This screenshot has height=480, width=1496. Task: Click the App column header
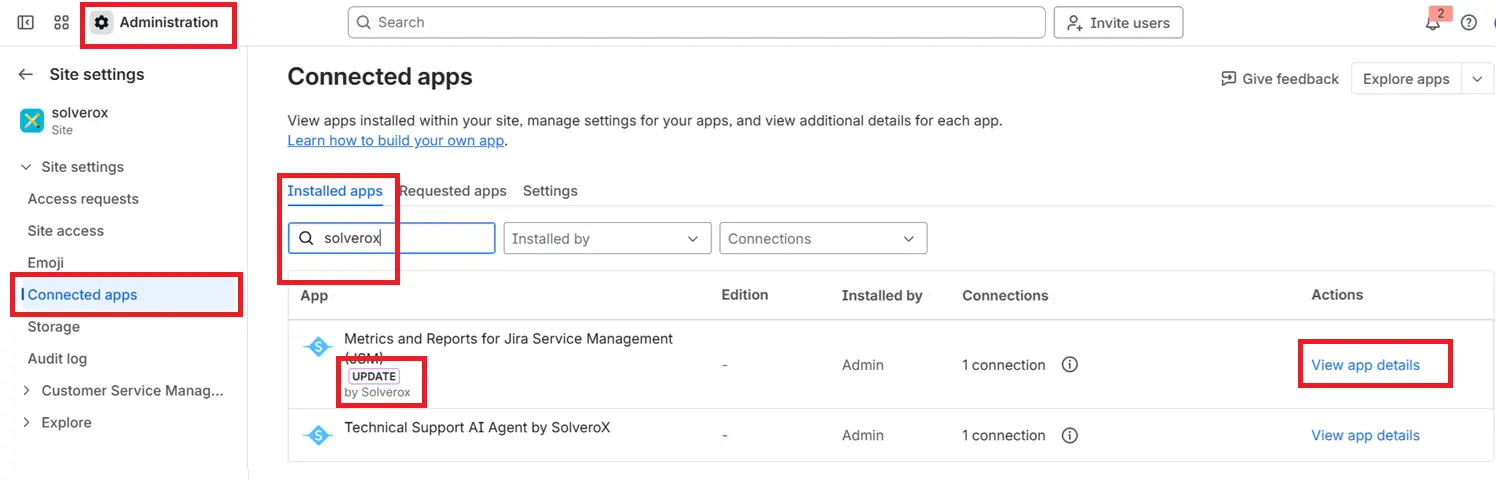tap(314, 295)
